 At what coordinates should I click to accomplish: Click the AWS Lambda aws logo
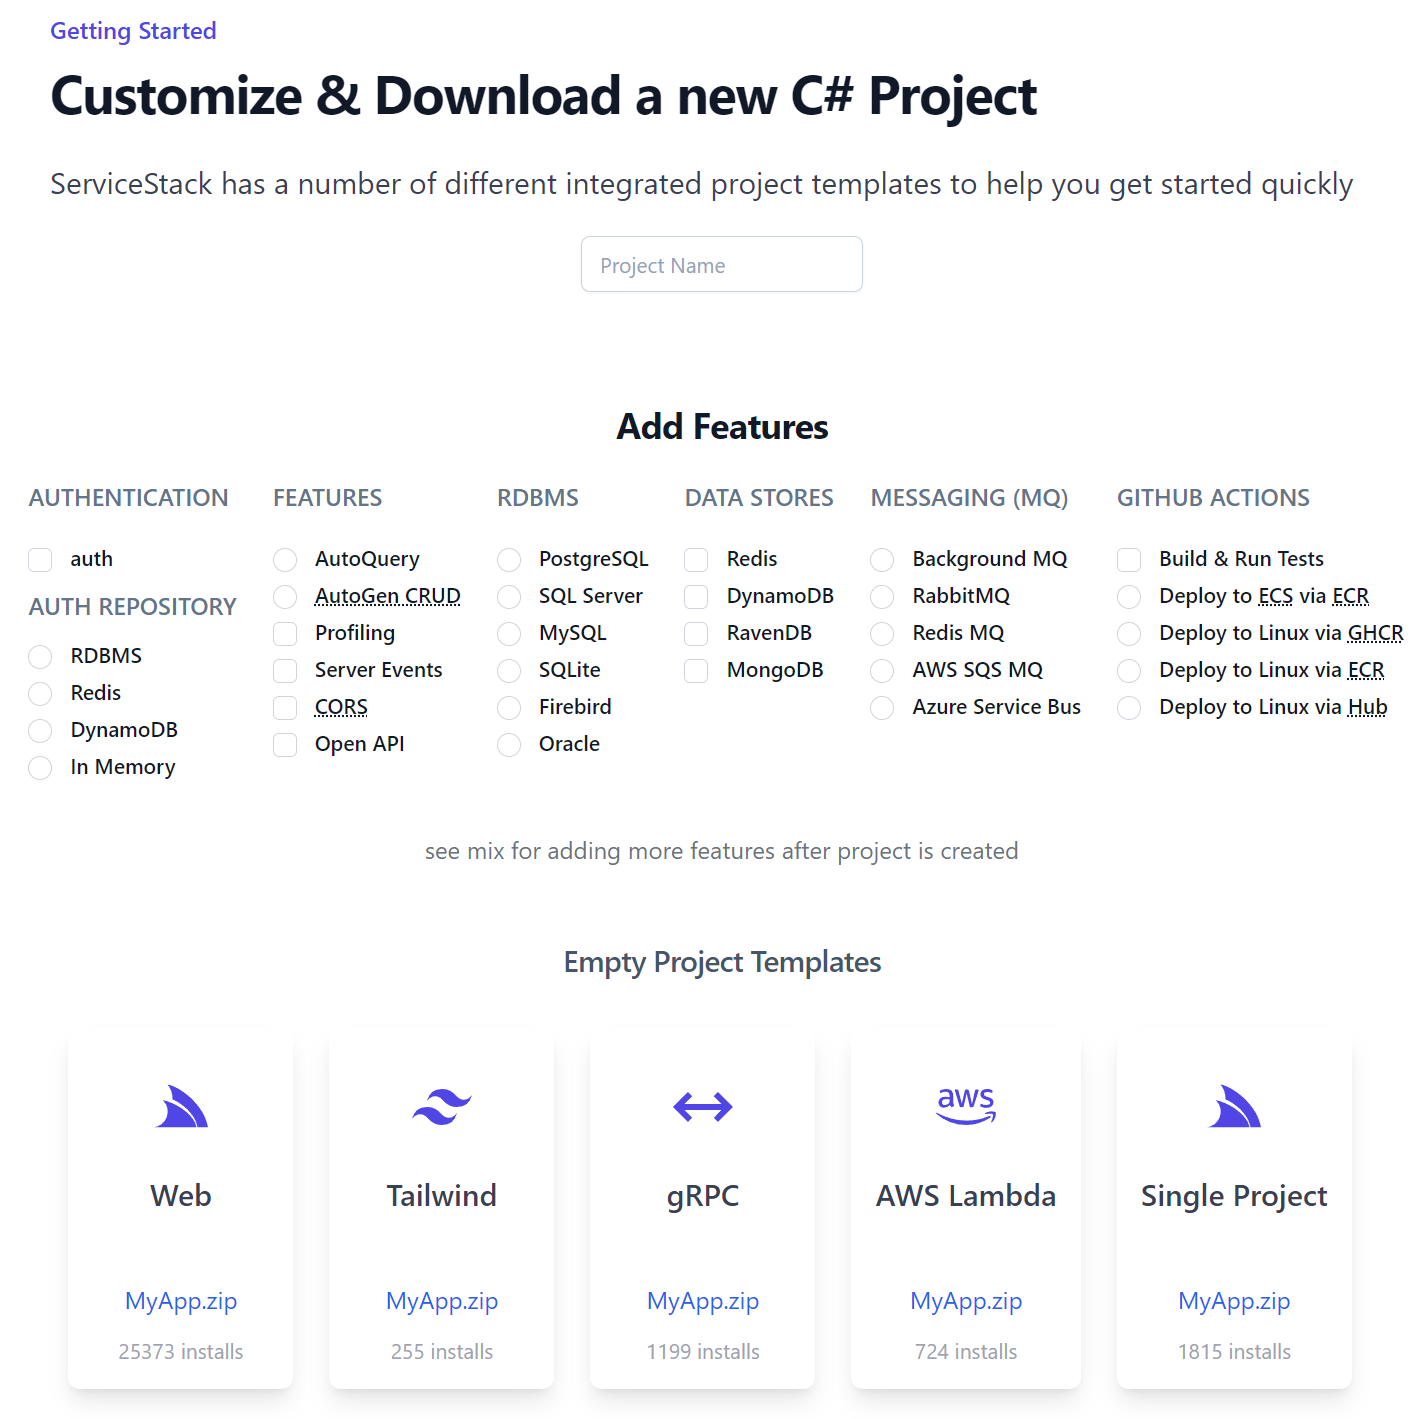[x=966, y=1105]
